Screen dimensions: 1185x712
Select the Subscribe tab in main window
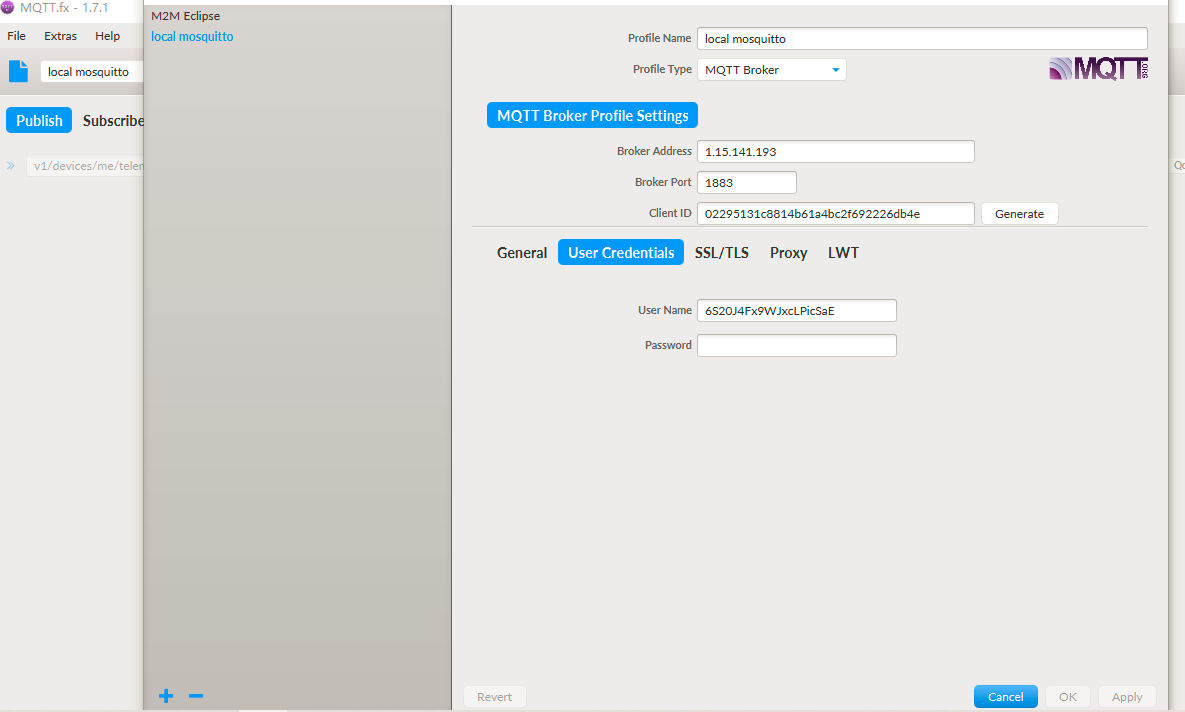click(113, 120)
